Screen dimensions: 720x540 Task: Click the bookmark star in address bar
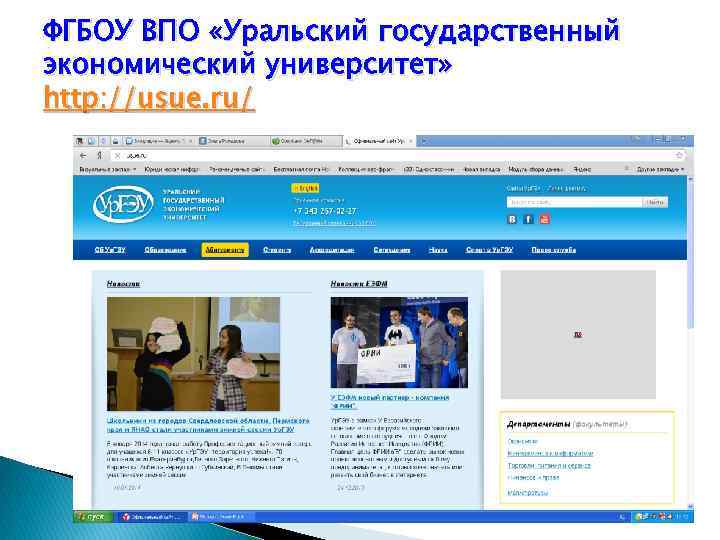pos(680,156)
